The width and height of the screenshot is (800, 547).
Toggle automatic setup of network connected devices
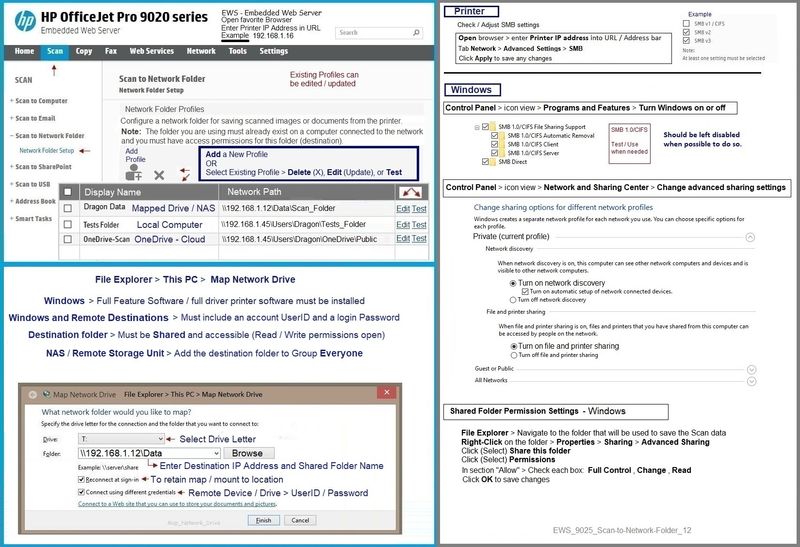coord(525,292)
